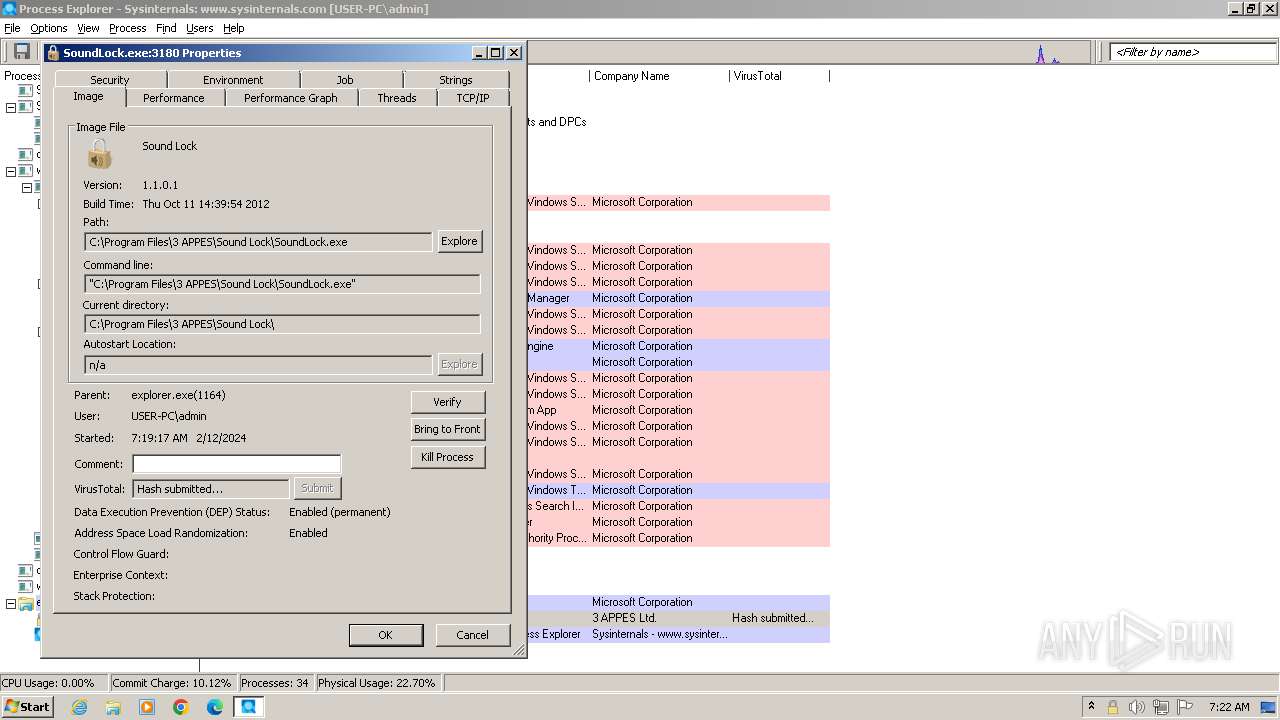Click the dialog resize grip corner
The width and height of the screenshot is (1280, 720).
click(x=519, y=650)
